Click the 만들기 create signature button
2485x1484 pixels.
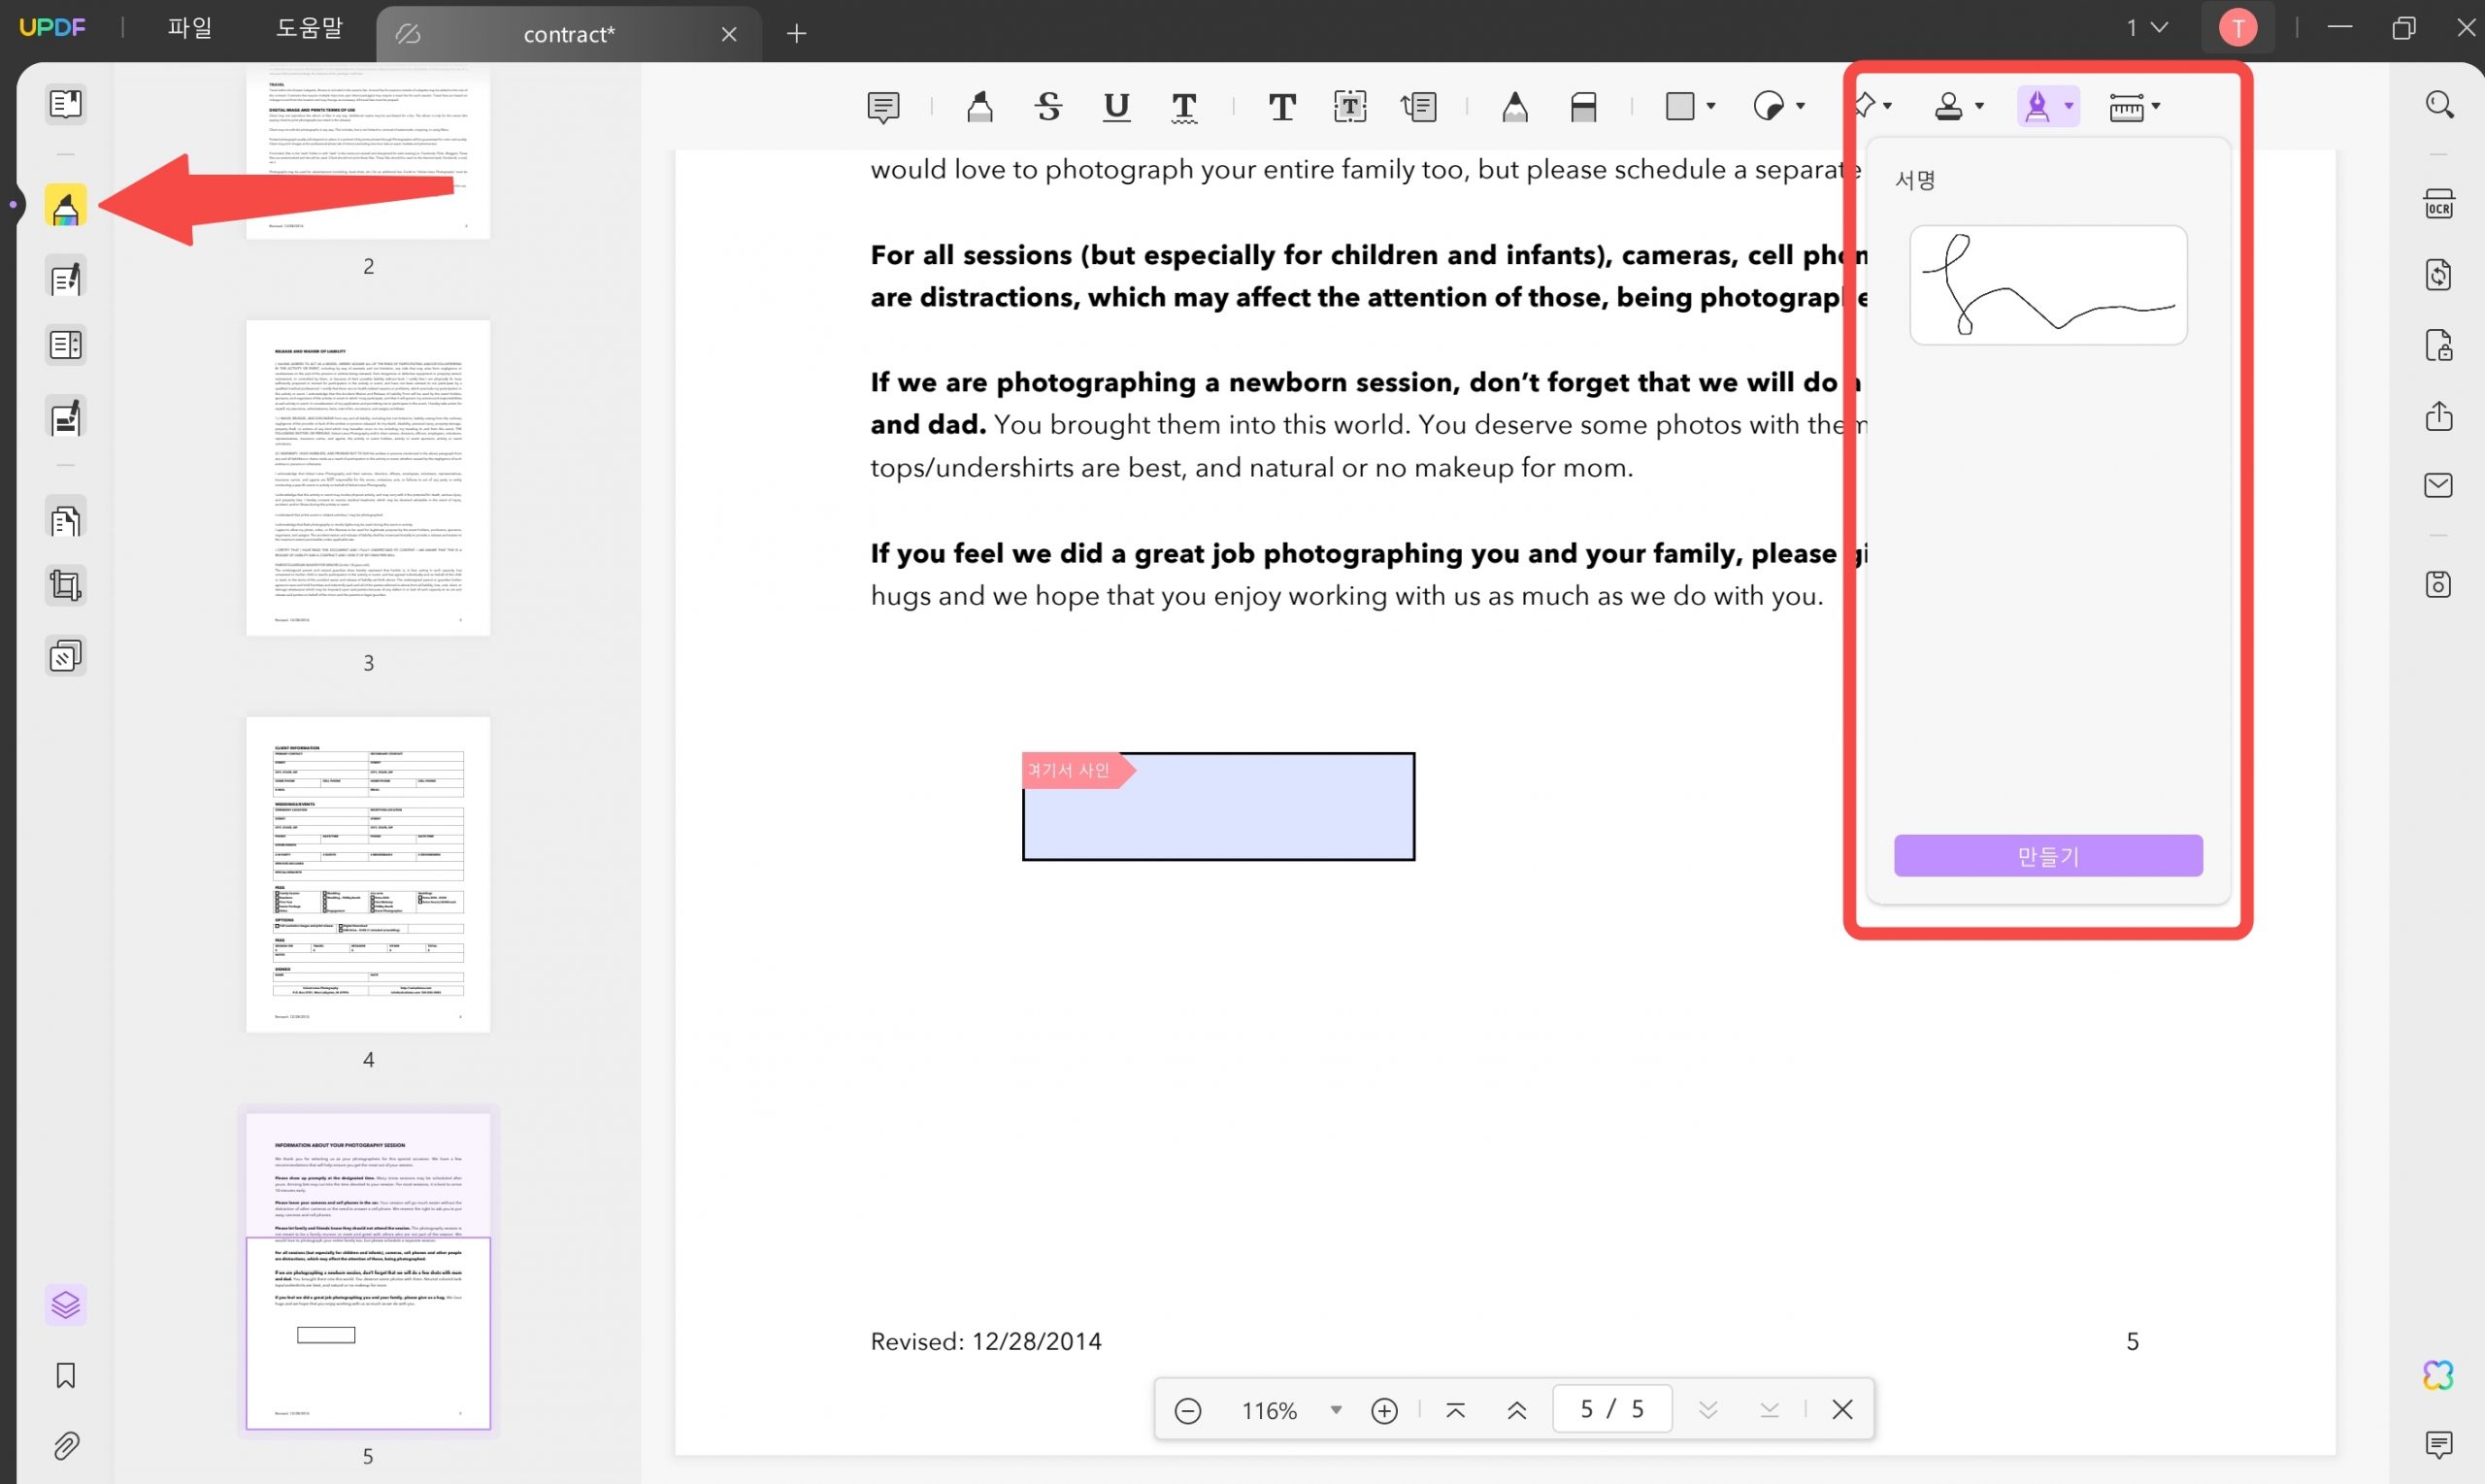pos(2048,856)
